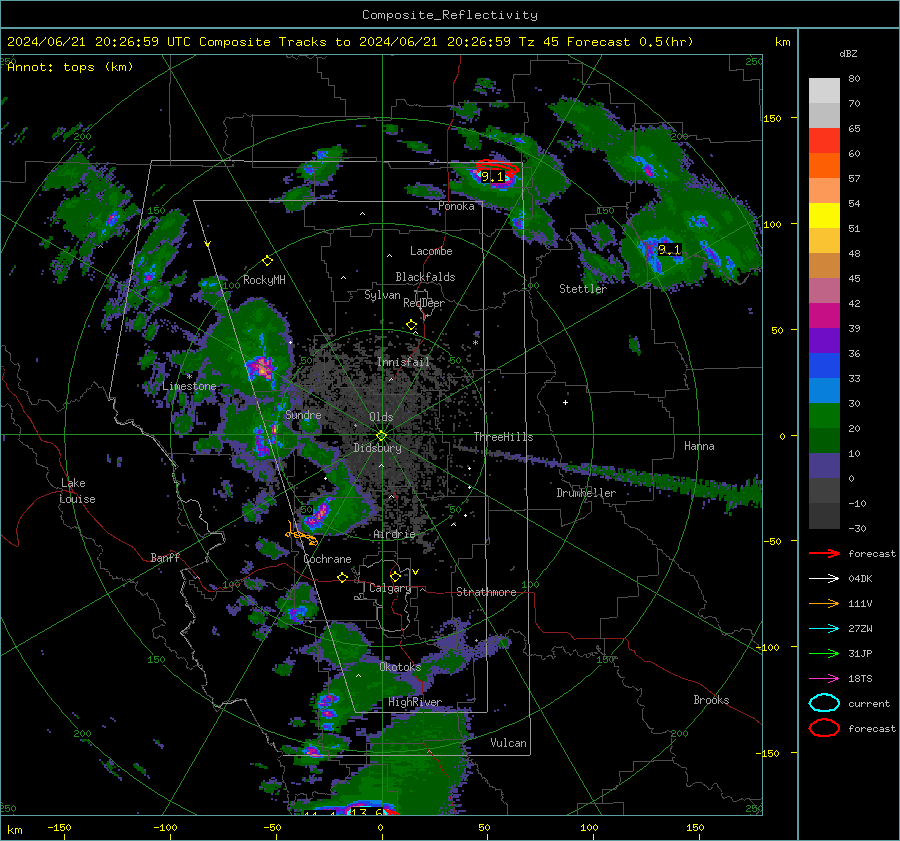Click the Sundre city label

coord(303,414)
